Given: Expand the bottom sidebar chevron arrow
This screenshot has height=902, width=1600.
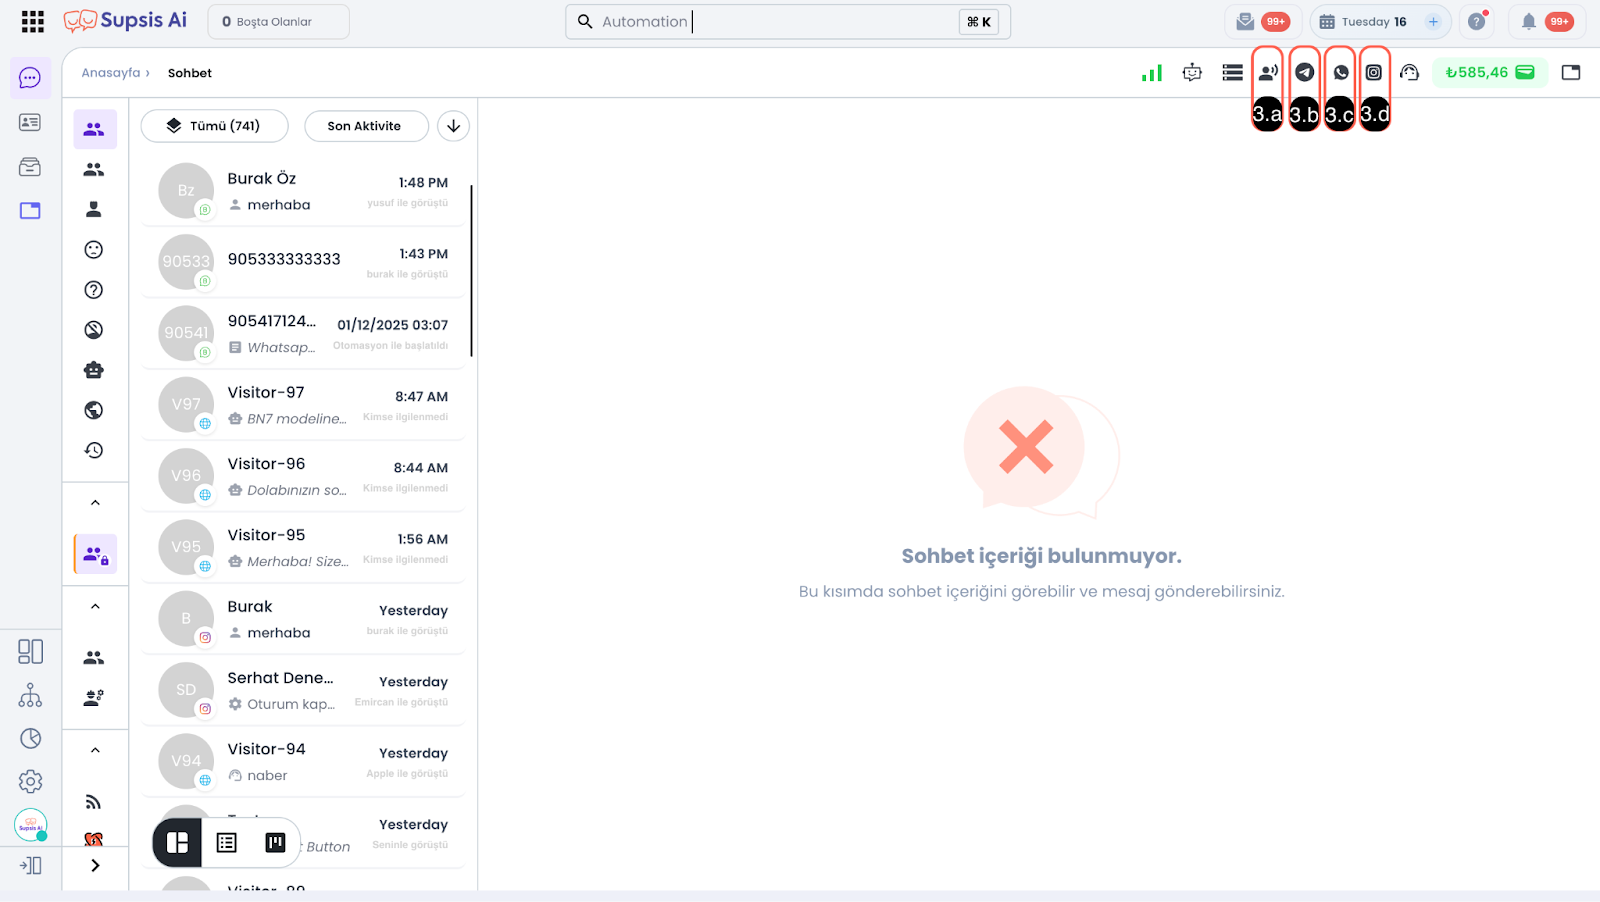Looking at the screenshot, I should click(x=95, y=866).
